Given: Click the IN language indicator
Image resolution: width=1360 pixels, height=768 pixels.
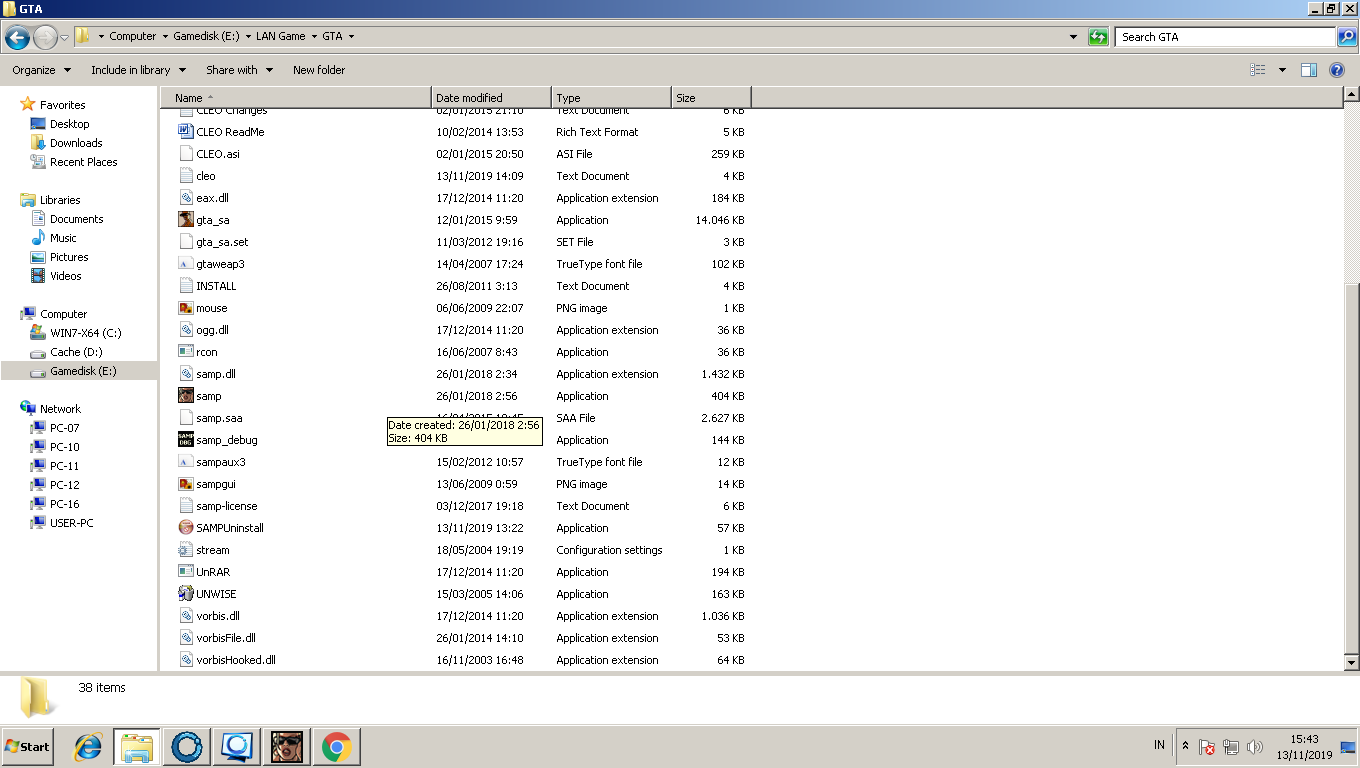Looking at the screenshot, I should [1159, 745].
